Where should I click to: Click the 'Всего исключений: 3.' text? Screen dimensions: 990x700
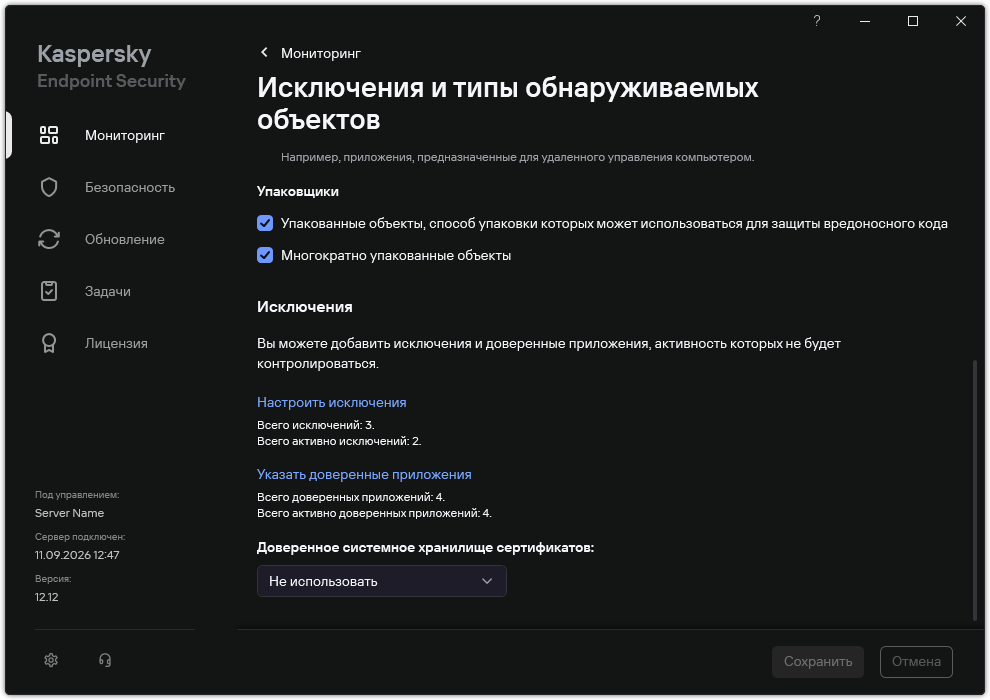[316, 425]
